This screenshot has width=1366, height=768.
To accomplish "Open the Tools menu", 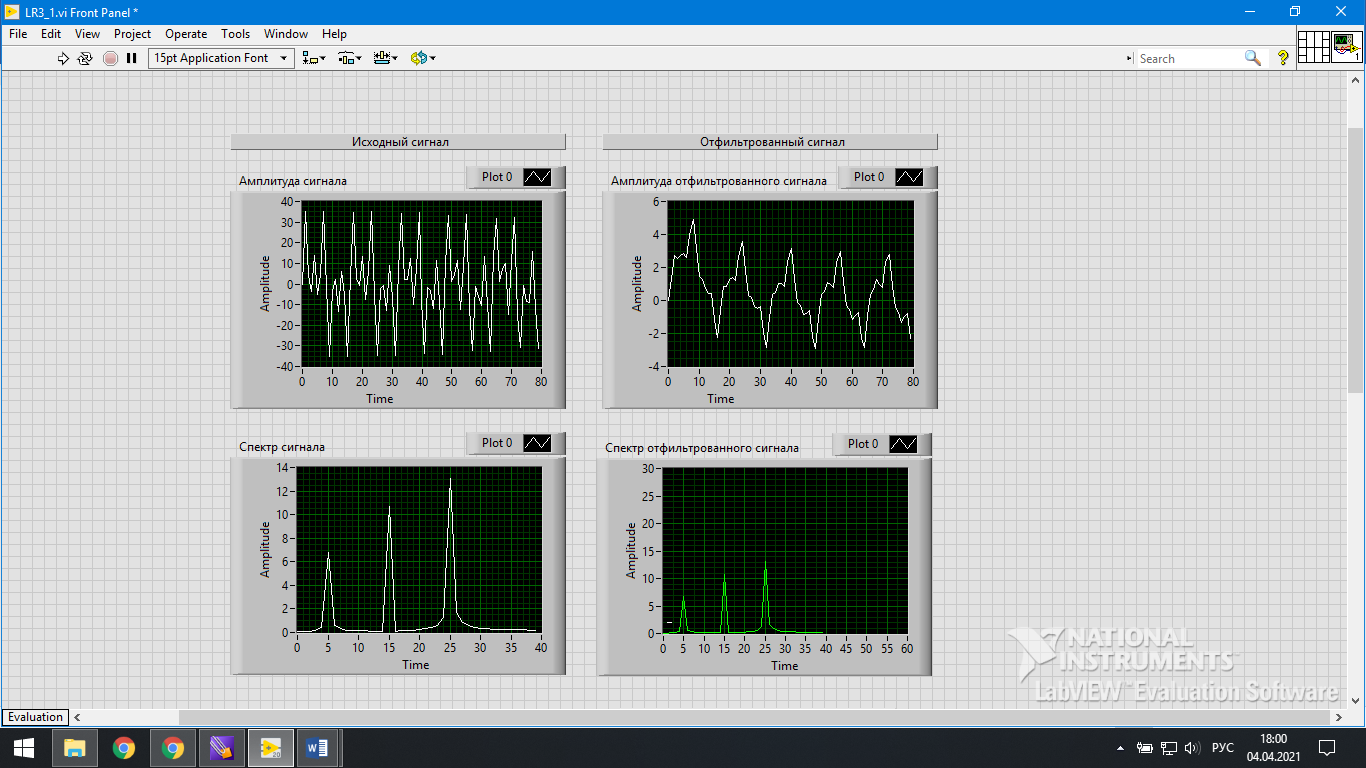I will coord(235,33).
